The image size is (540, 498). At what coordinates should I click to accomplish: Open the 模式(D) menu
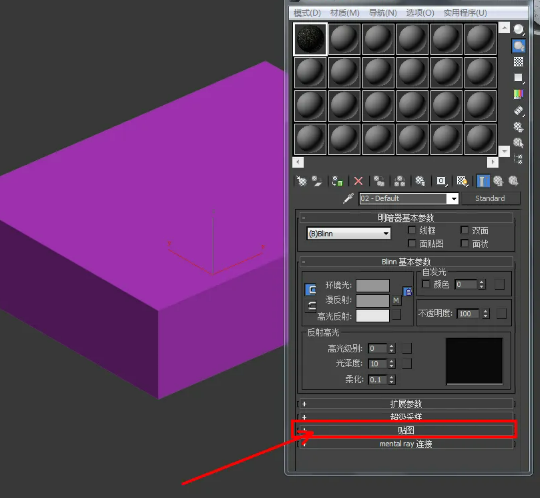(307, 13)
